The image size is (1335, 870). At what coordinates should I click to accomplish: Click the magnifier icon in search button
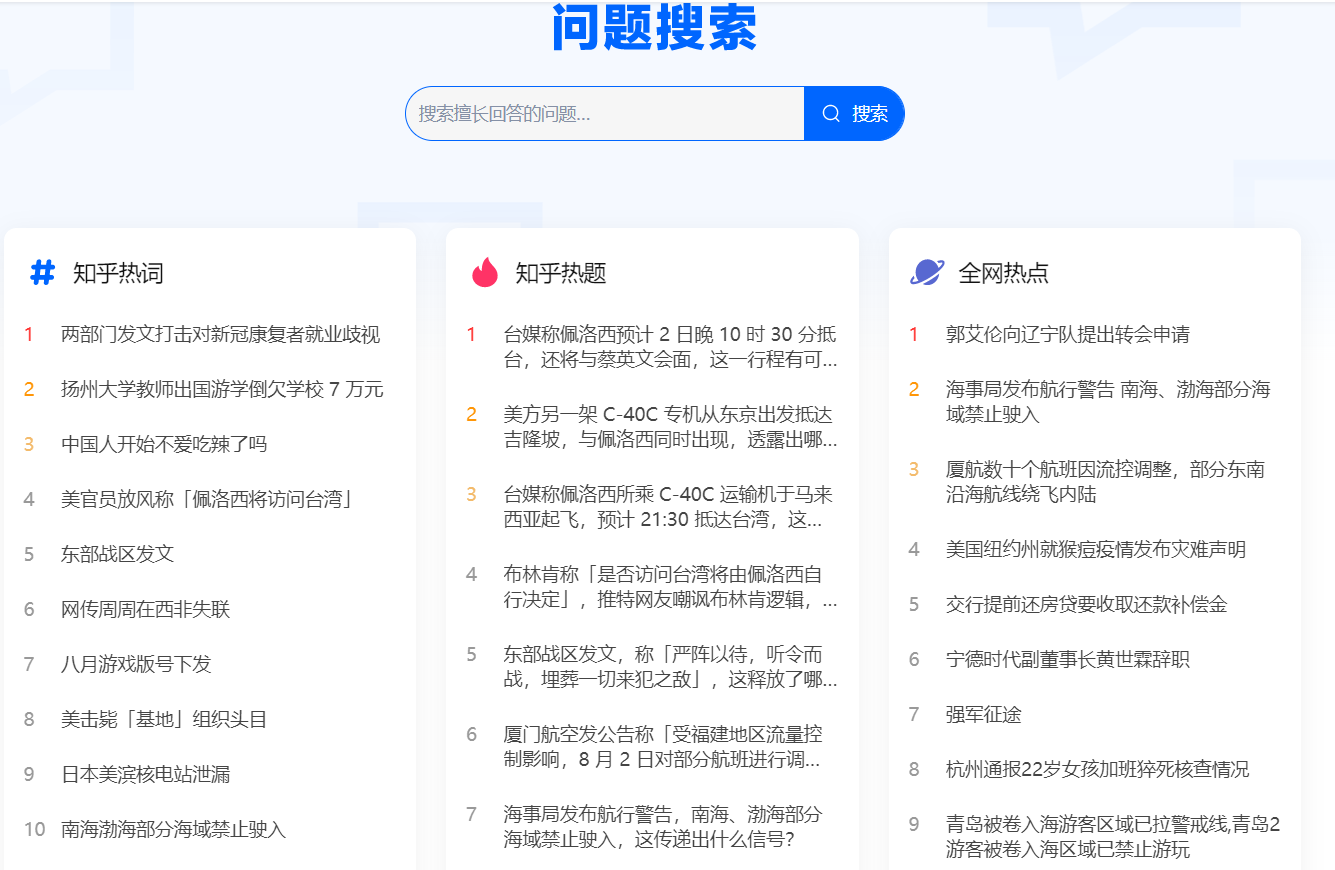831,114
